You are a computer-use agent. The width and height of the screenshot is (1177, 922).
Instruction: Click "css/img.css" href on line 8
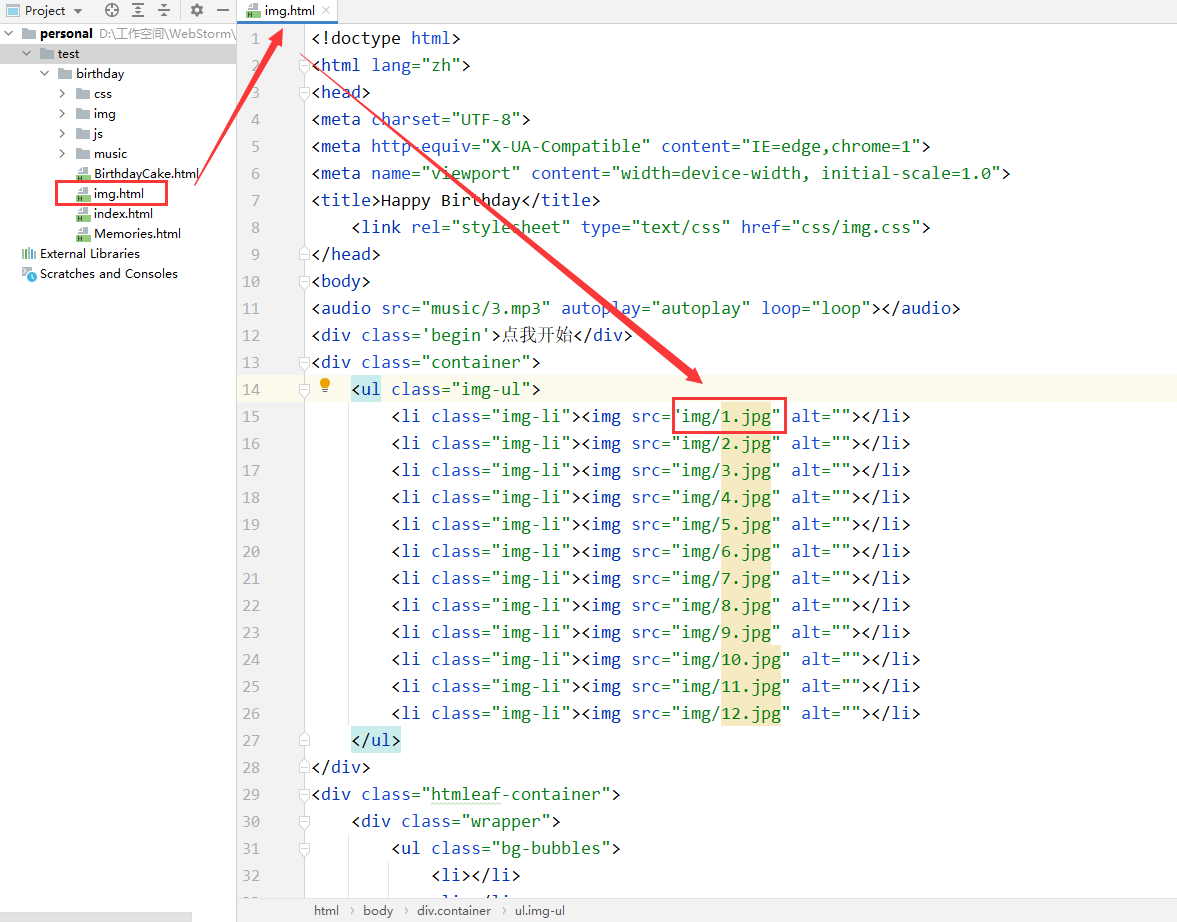pyautogui.click(x=851, y=227)
